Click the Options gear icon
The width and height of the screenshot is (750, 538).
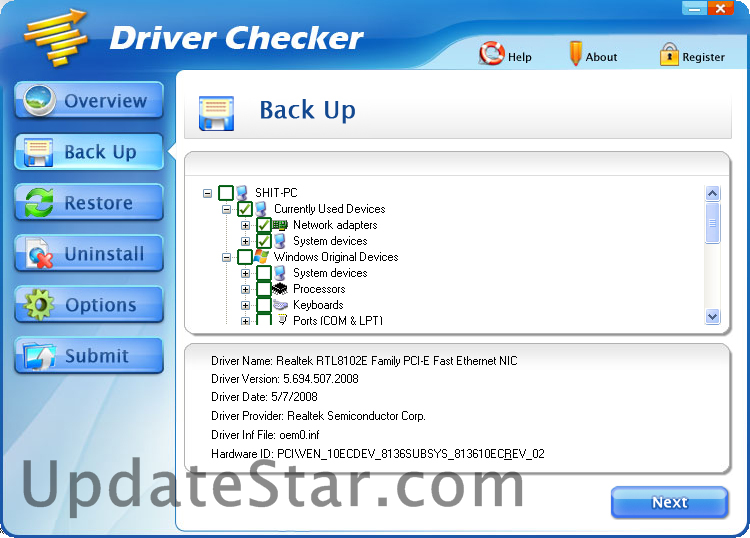(x=39, y=304)
